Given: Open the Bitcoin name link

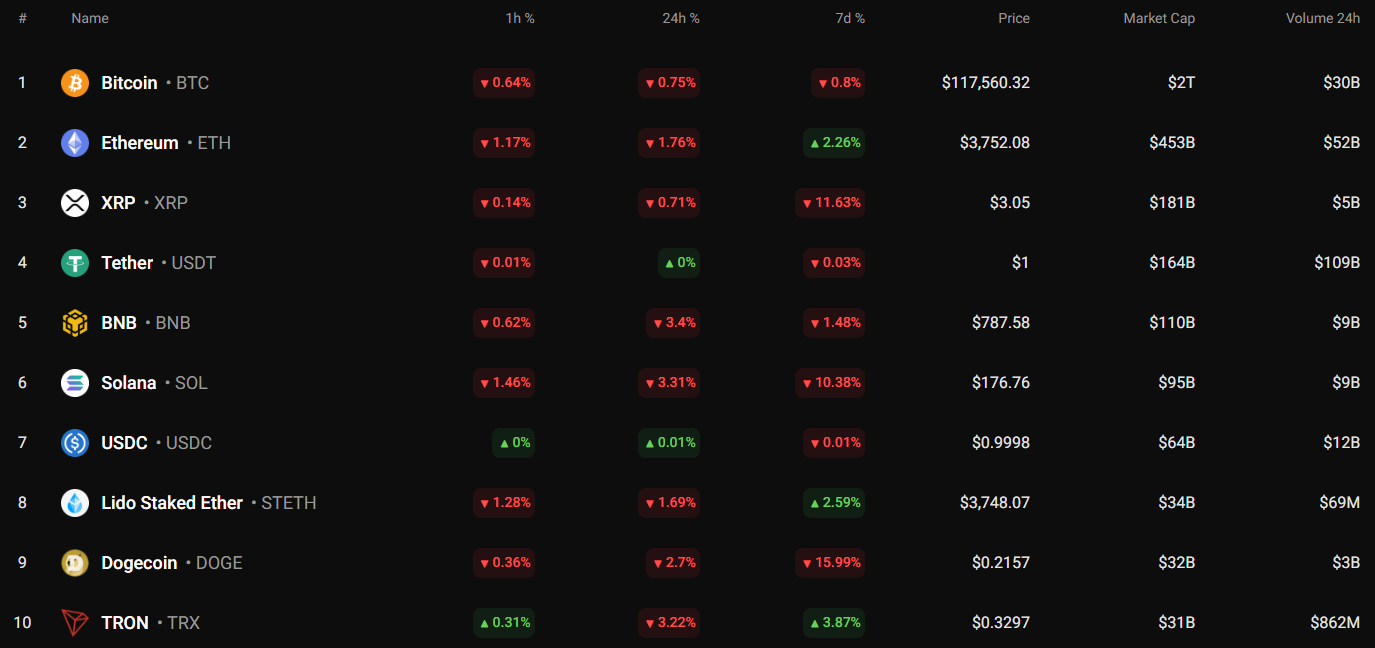Looking at the screenshot, I should (129, 83).
